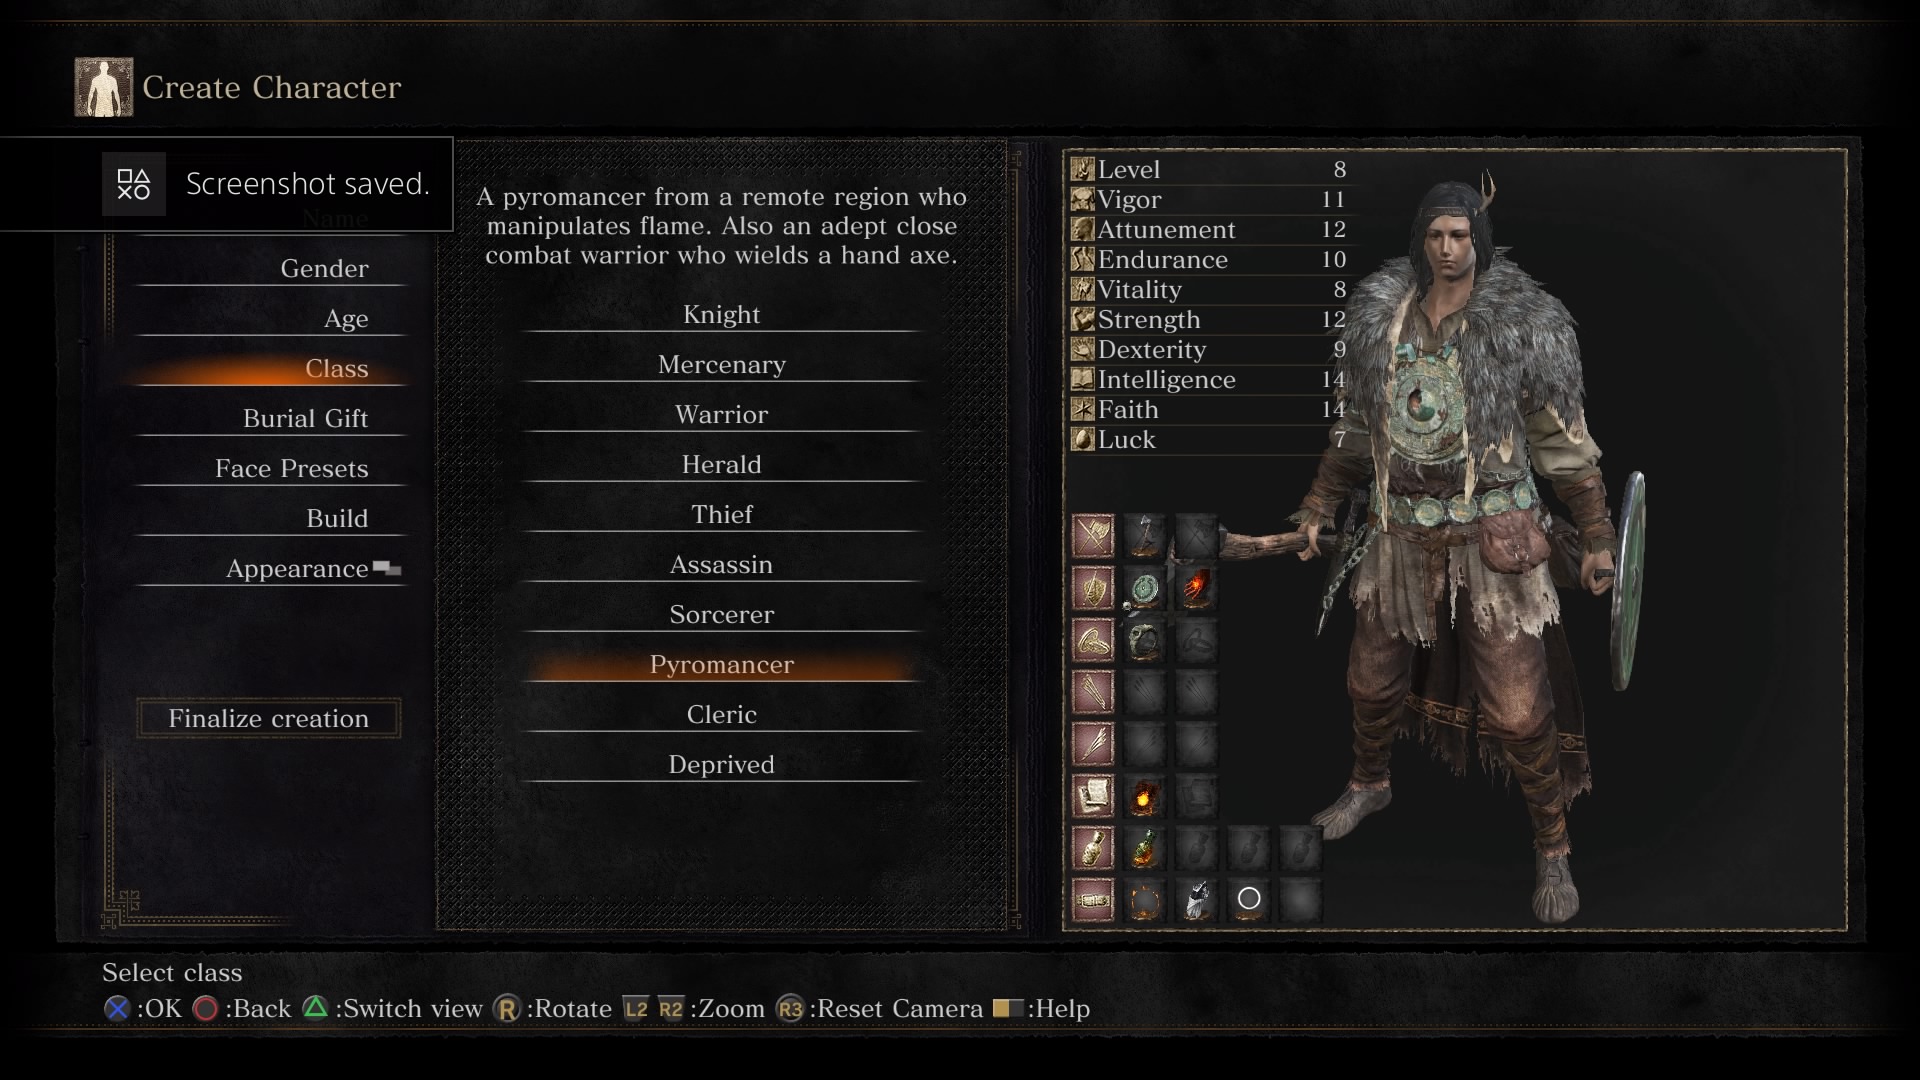
Task: Click the Finalize creation button
Action: pos(269,718)
